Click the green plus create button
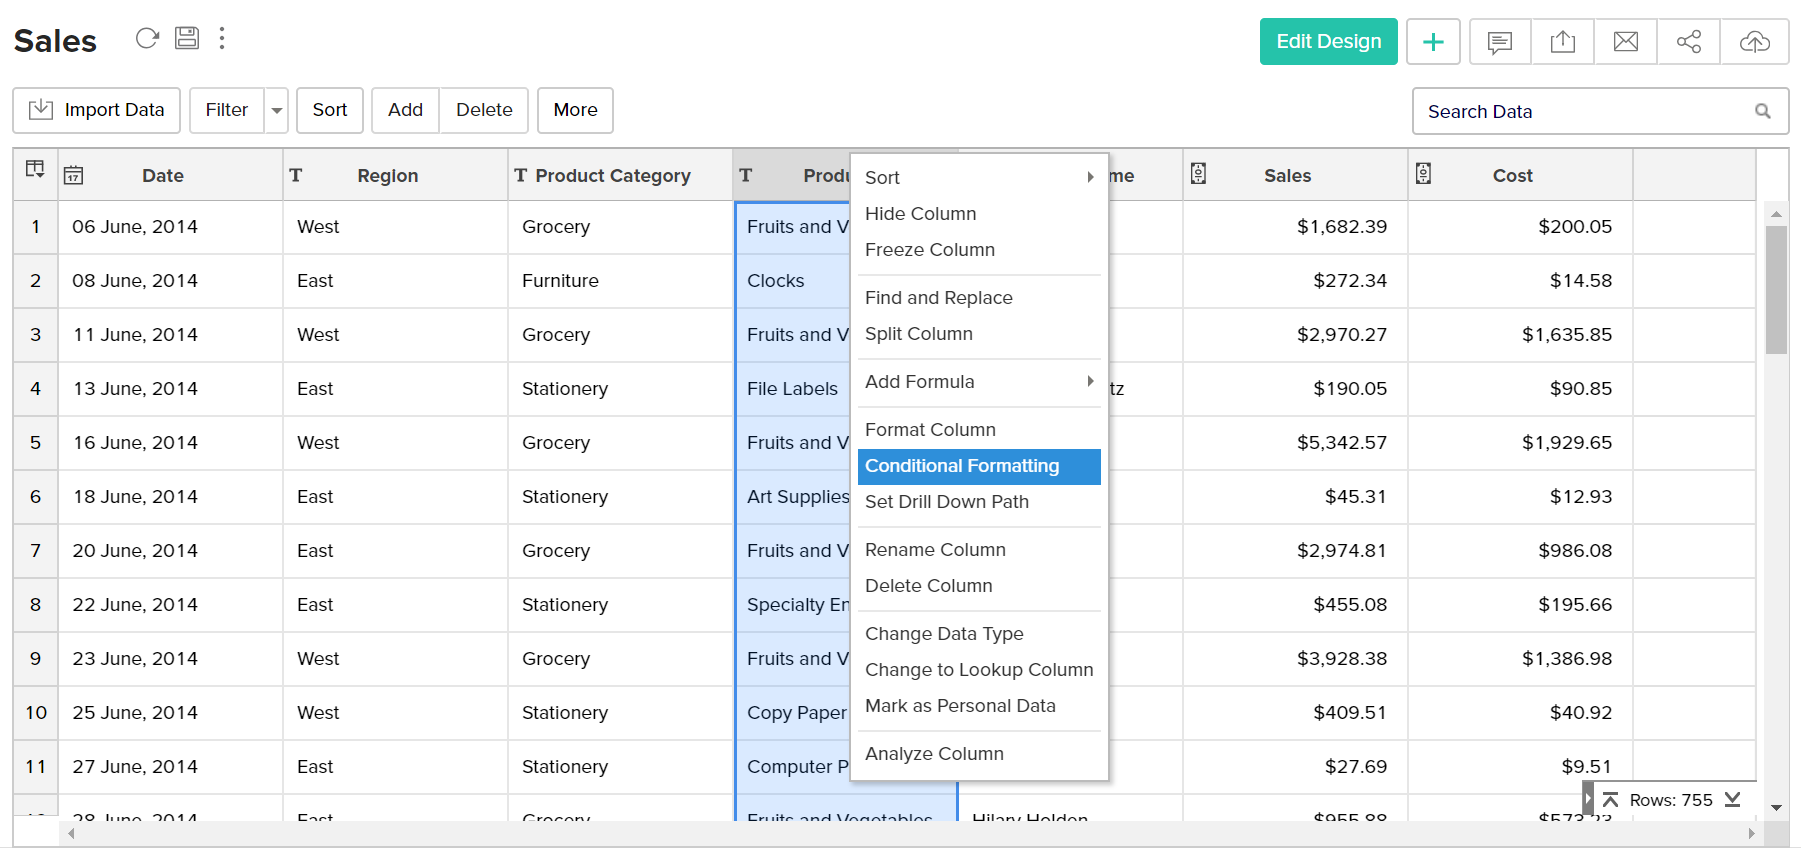 point(1433,42)
